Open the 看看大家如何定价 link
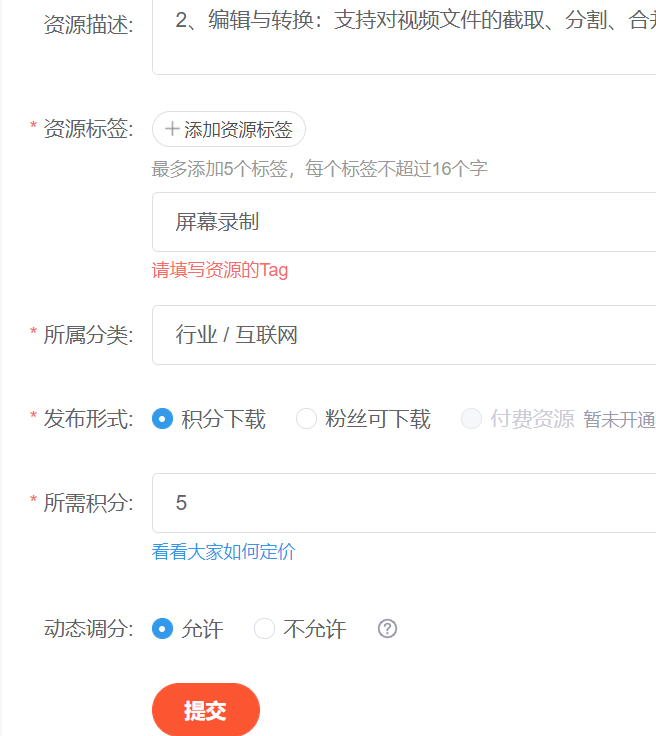This screenshot has height=736, width=656. [x=223, y=552]
